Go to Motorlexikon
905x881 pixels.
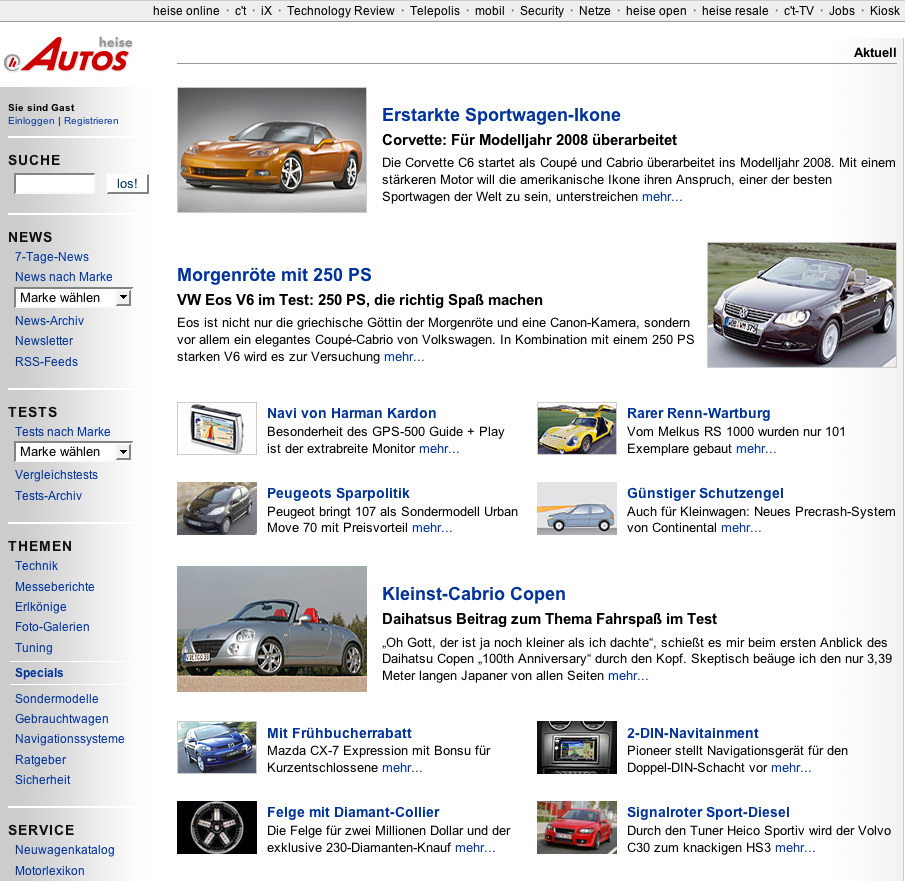tap(50, 871)
